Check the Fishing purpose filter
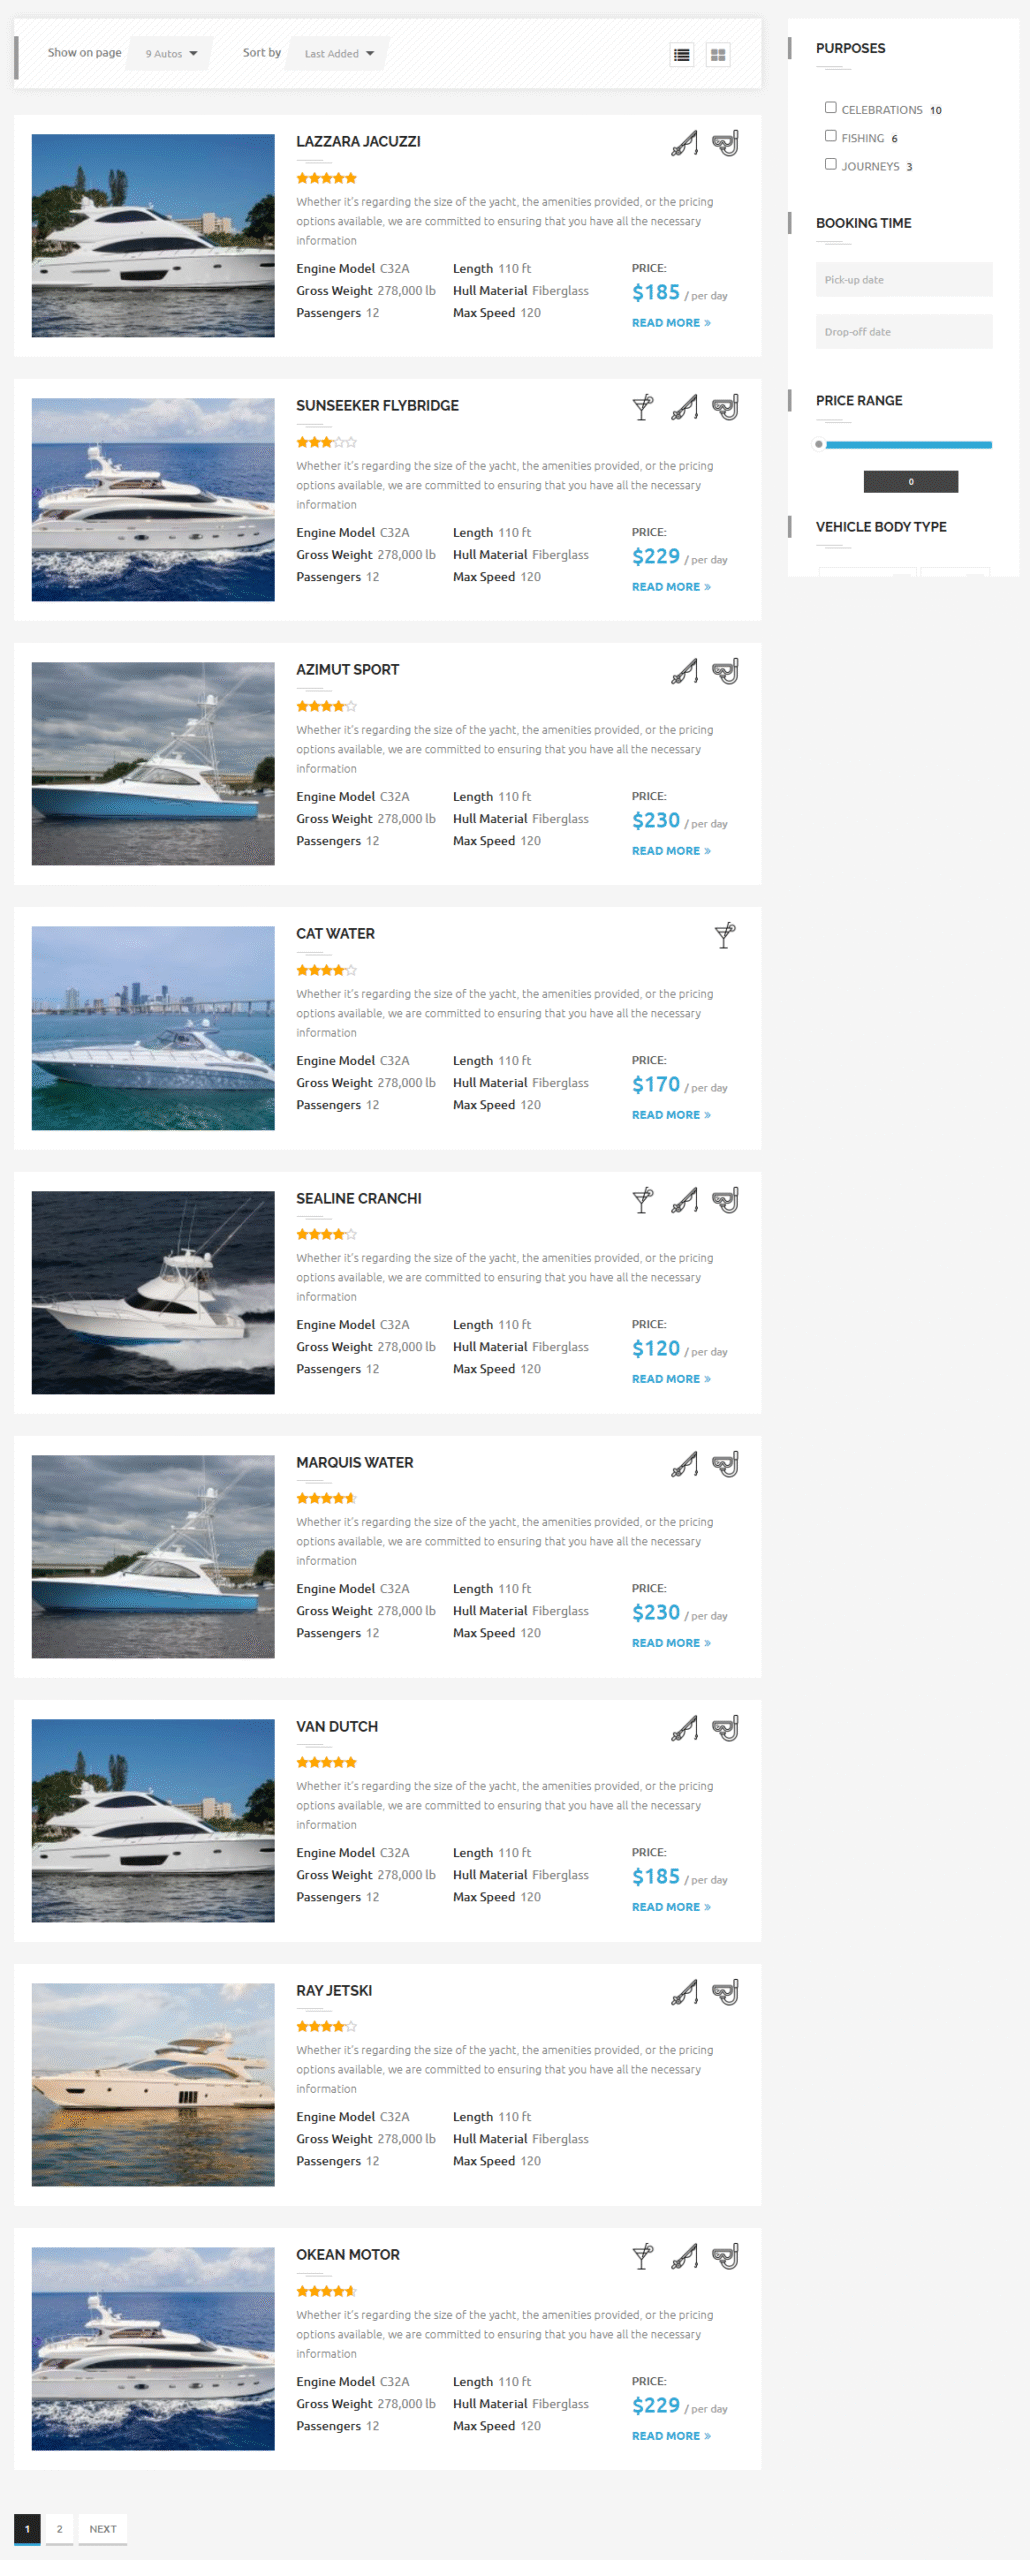 click(830, 136)
